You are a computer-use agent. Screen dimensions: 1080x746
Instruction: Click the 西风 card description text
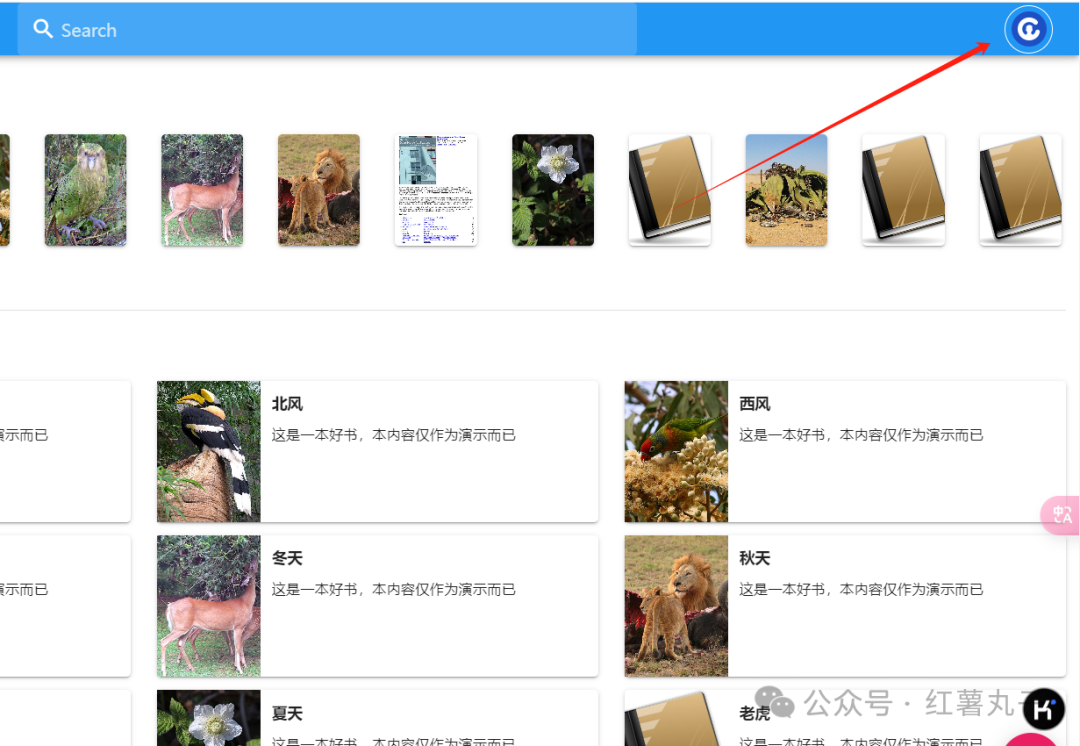click(x=861, y=435)
